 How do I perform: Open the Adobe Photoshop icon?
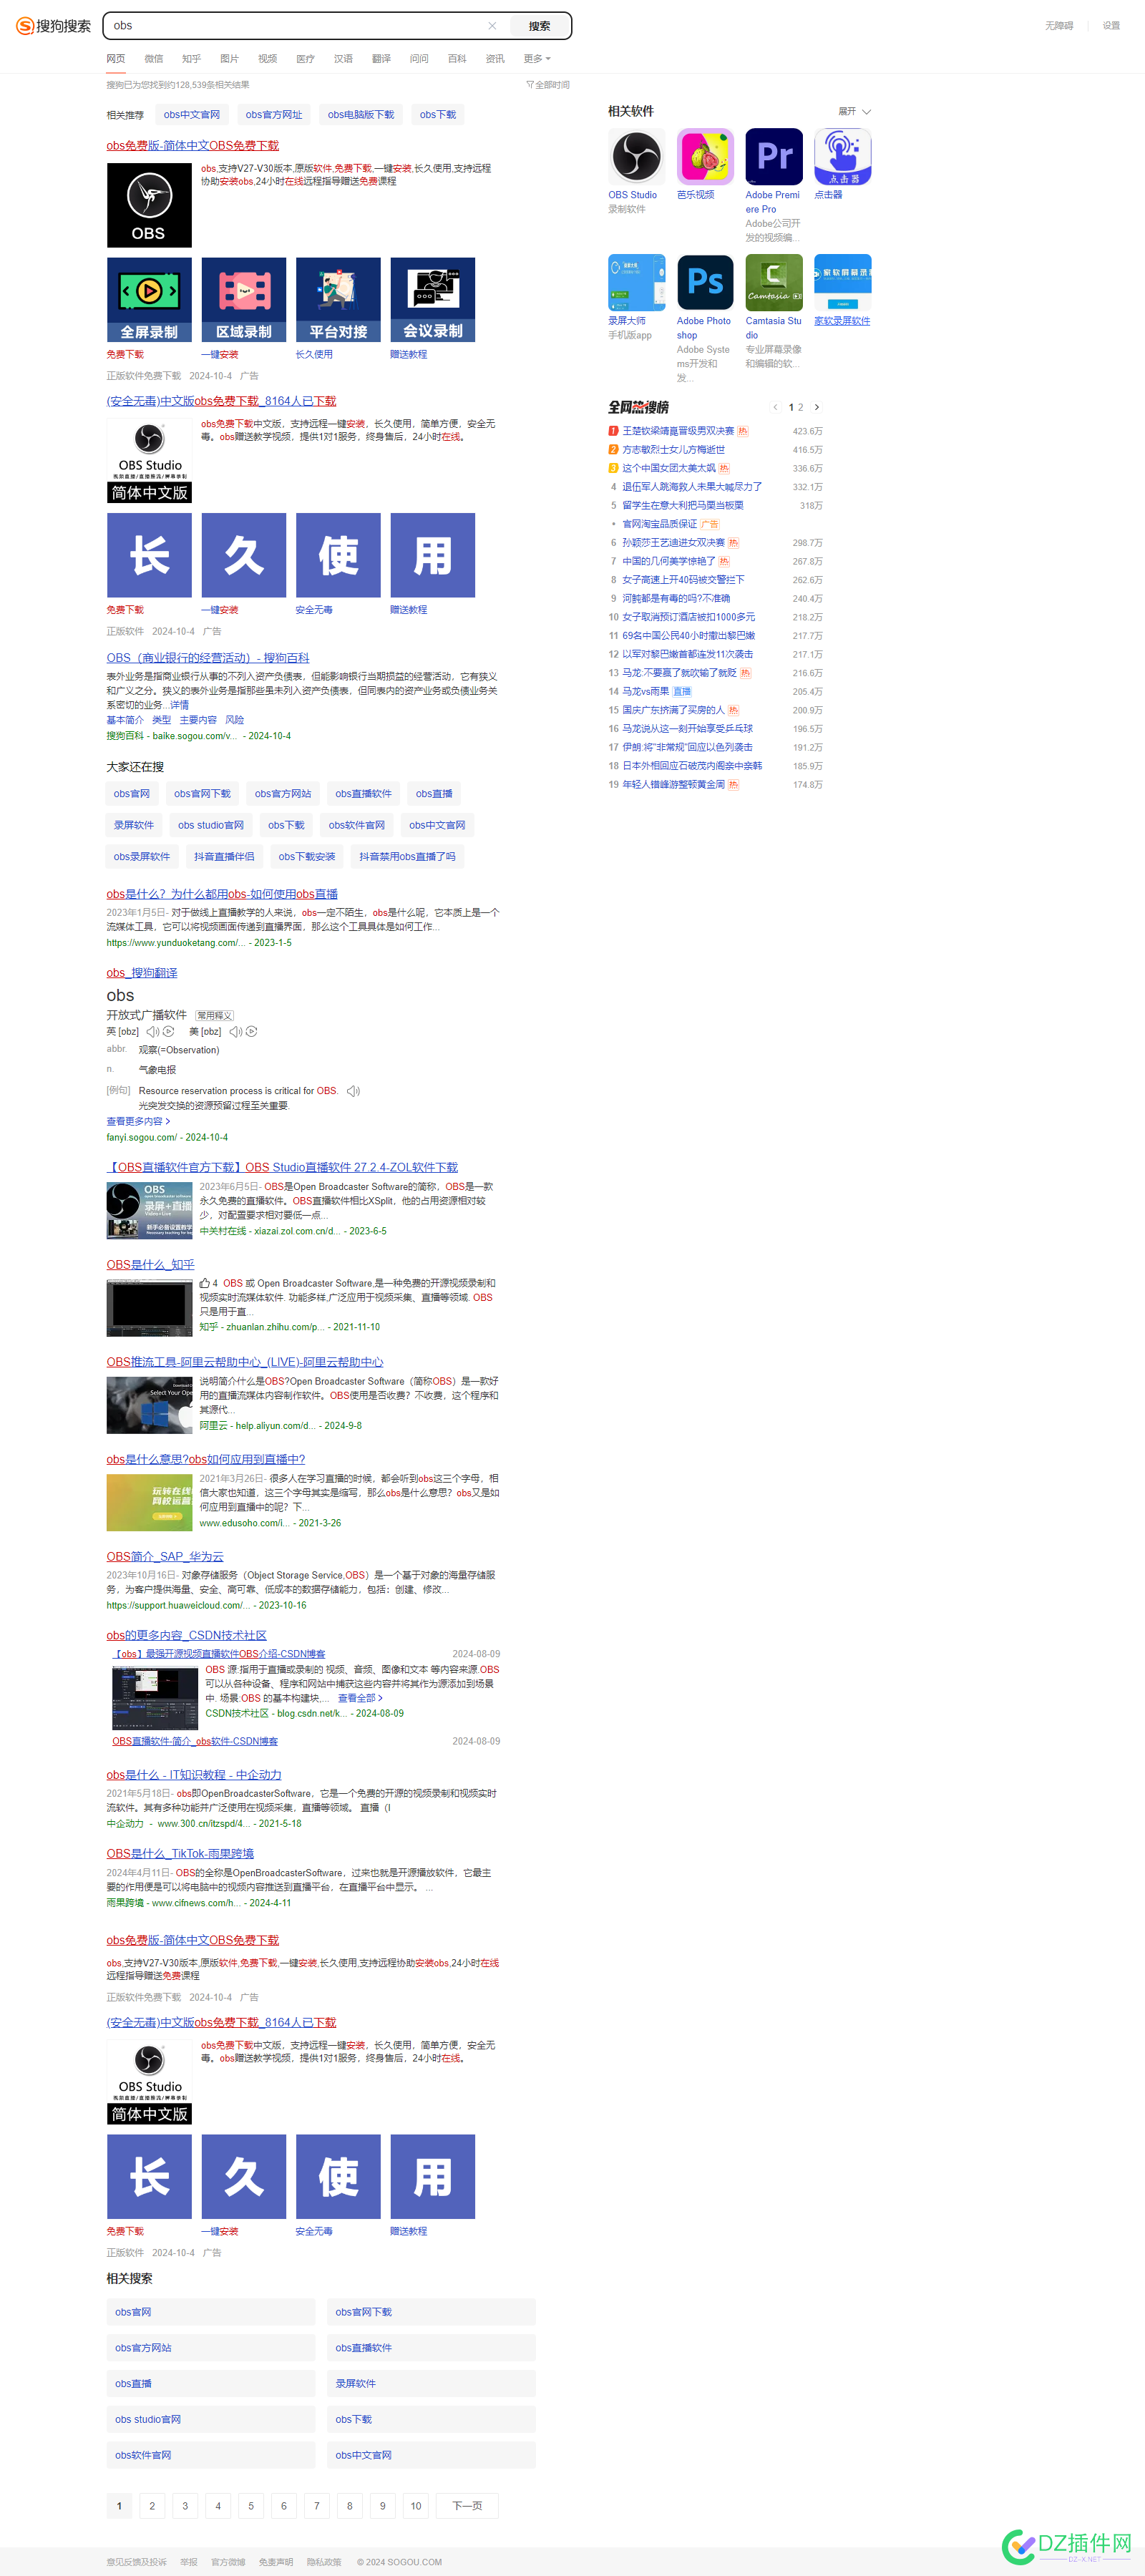click(705, 283)
